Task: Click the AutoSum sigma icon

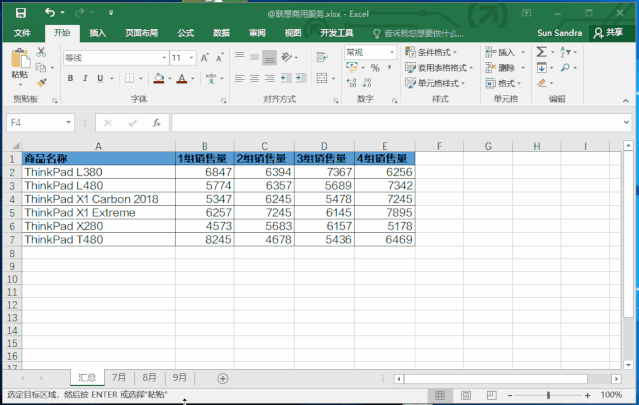Action: (x=541, y=52)
